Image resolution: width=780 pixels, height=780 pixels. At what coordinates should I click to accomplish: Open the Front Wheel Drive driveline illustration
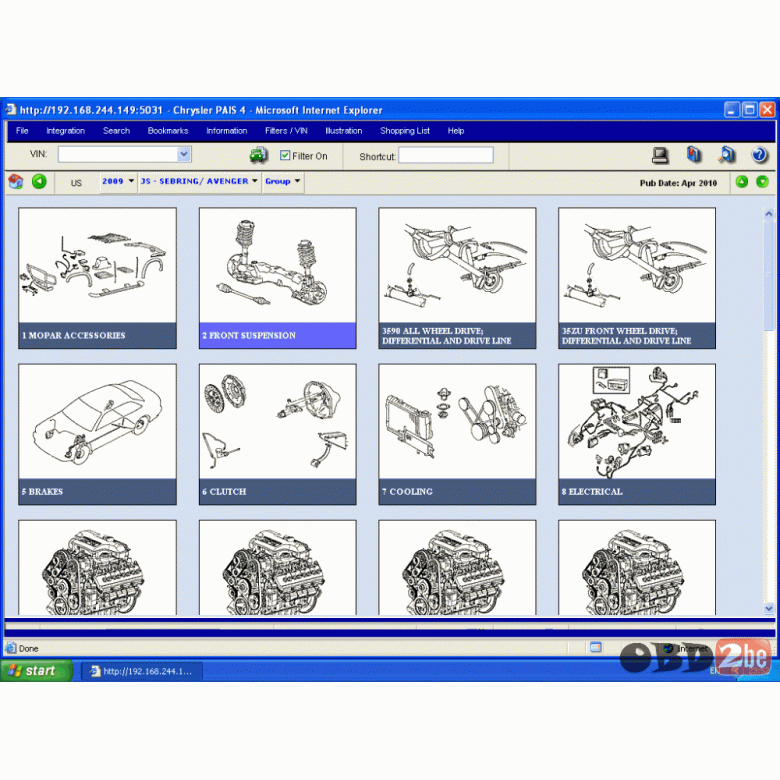pos(637,265)
